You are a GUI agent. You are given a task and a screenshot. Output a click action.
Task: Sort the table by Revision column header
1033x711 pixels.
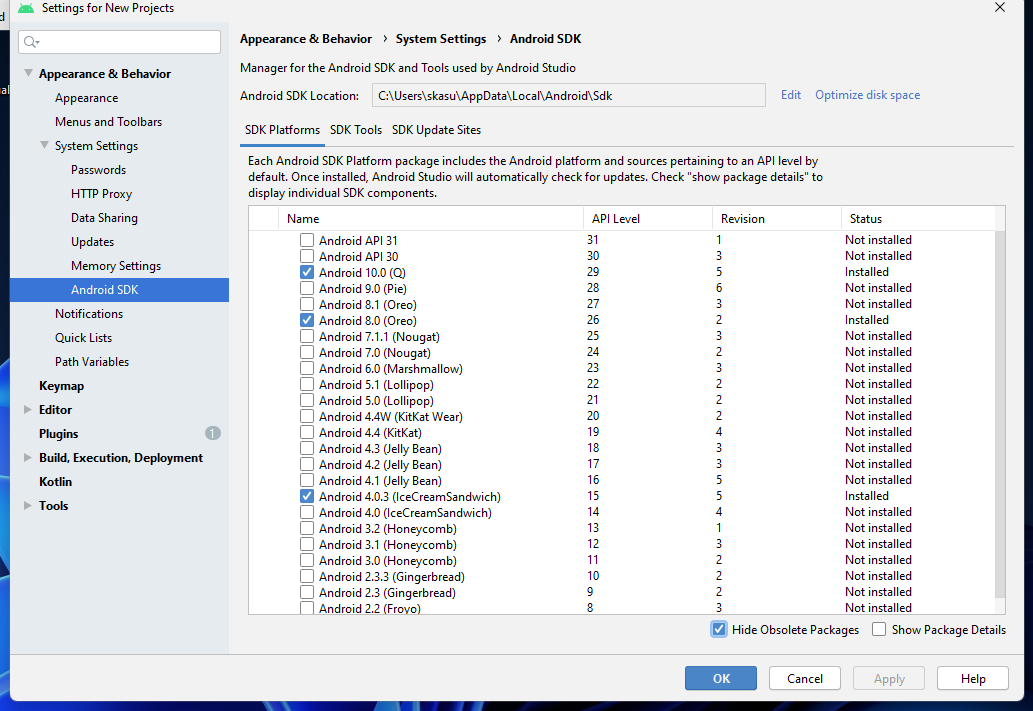point(777,219)
